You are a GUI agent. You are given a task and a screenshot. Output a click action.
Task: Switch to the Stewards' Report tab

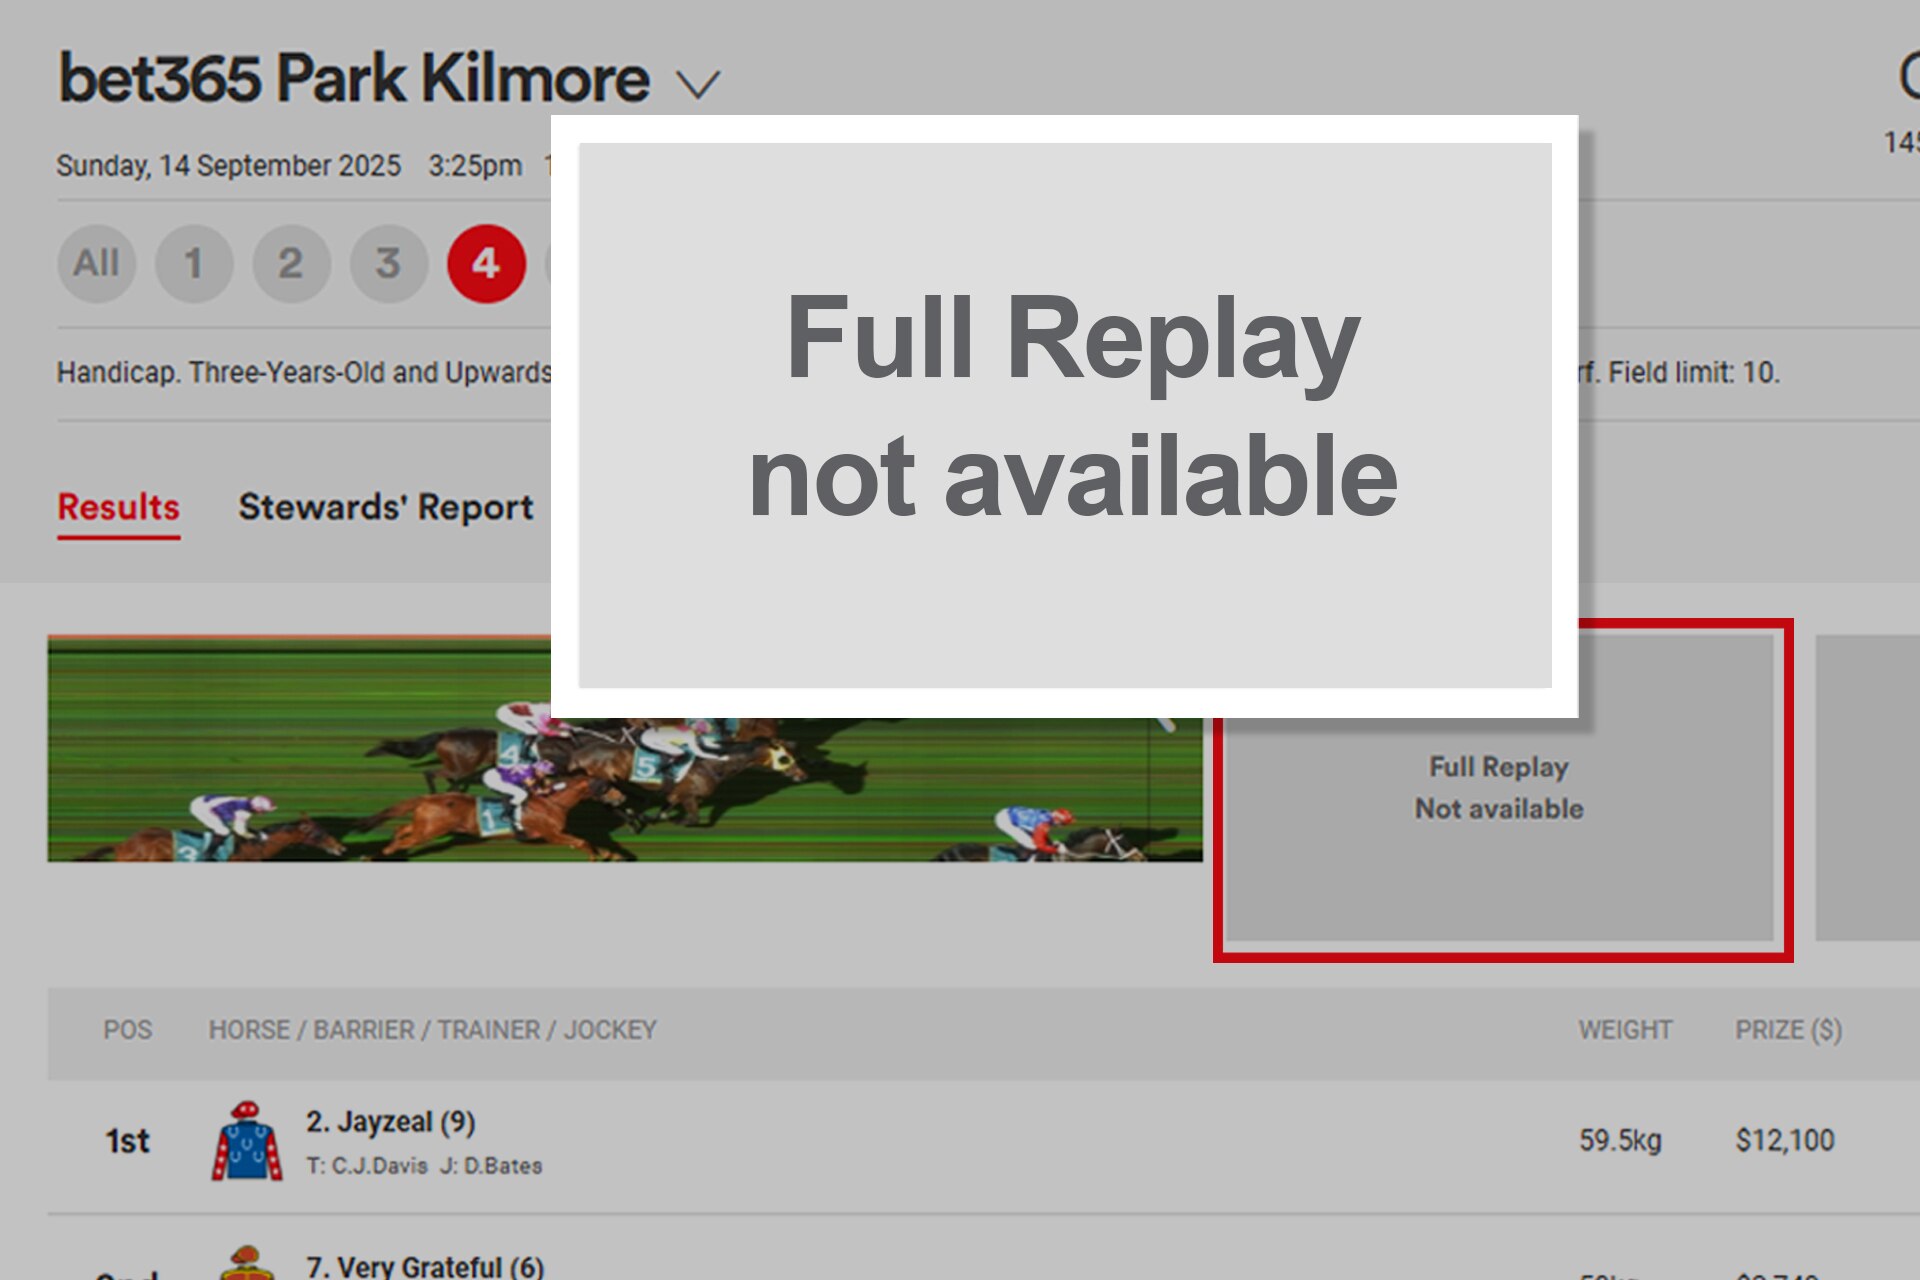[x=384, y=508]
